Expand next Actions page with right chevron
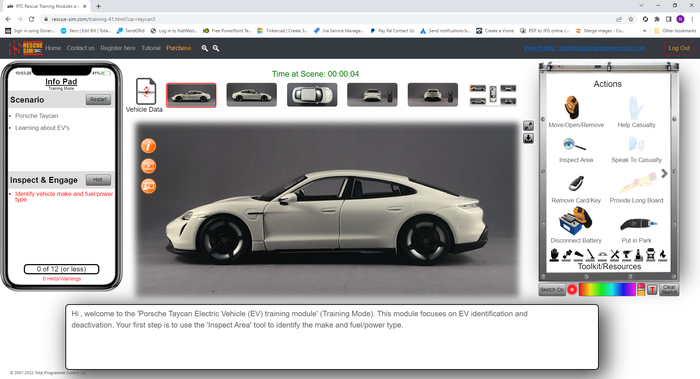The width and height of the screenshot is (700, 379). click(x=664, y=173)
